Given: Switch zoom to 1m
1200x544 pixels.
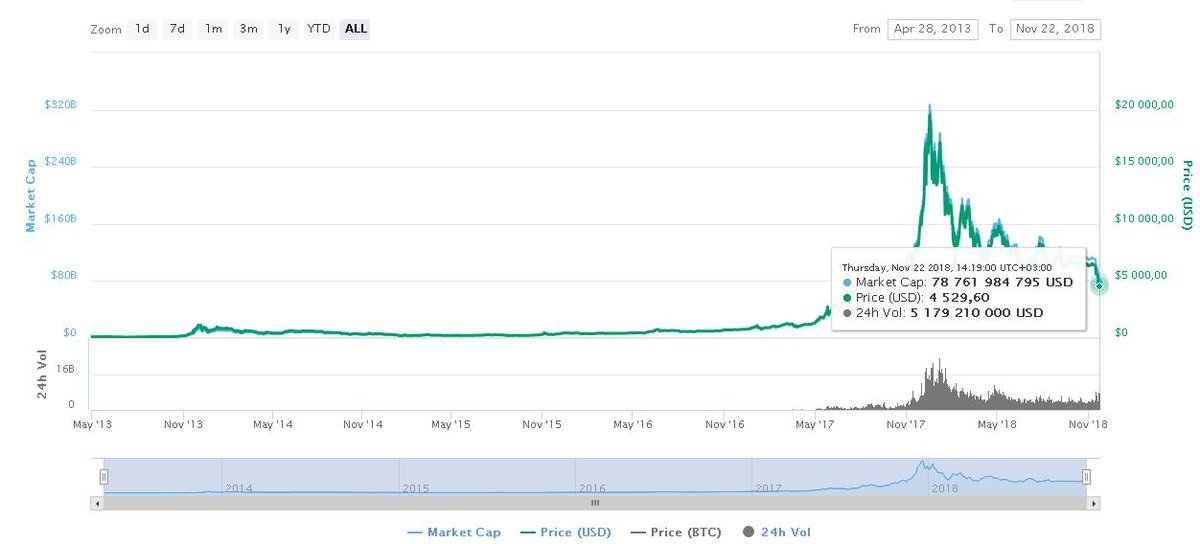Looking at the screenshot, I should [213, 29].
